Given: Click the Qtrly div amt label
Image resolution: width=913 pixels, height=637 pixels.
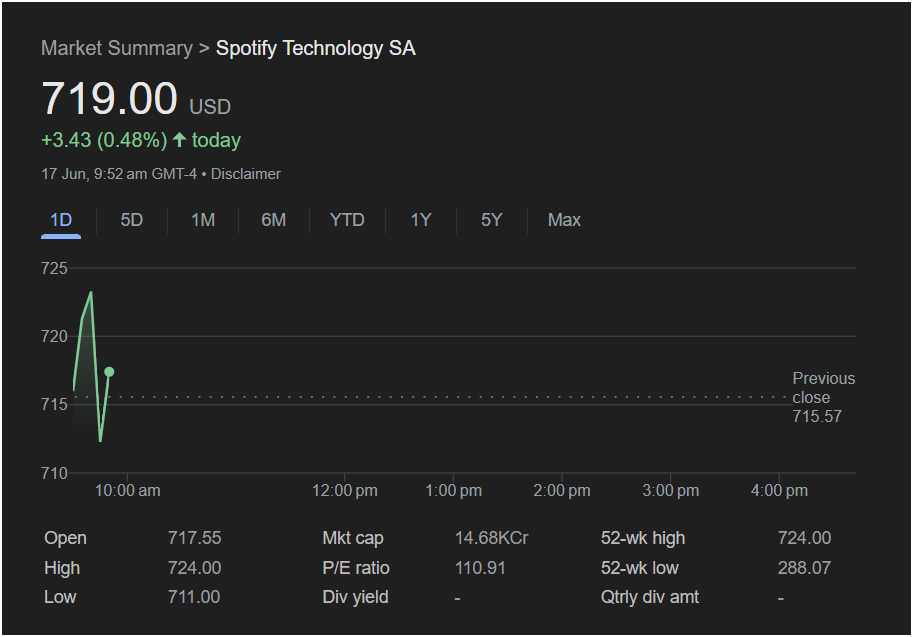Looking at the screenshot, I should coord(650,597).
